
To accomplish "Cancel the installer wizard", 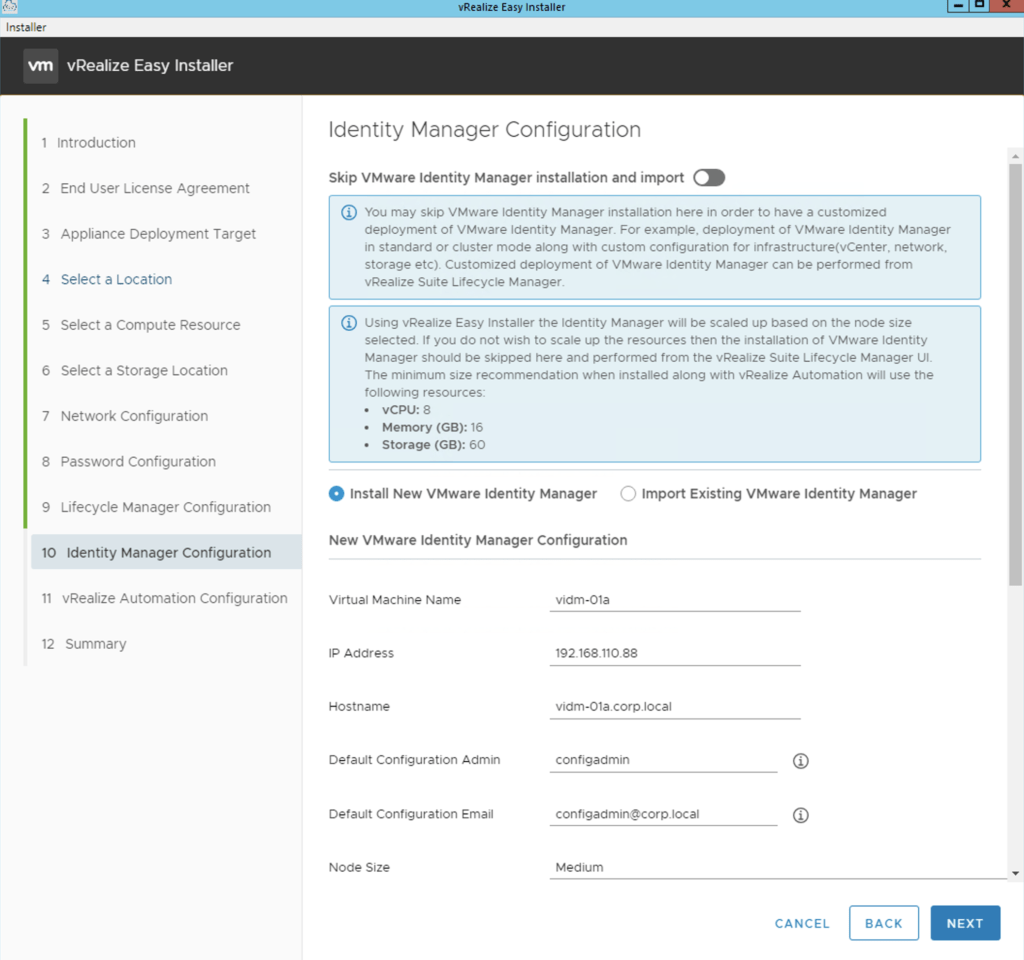I will [x=802, y=924].
